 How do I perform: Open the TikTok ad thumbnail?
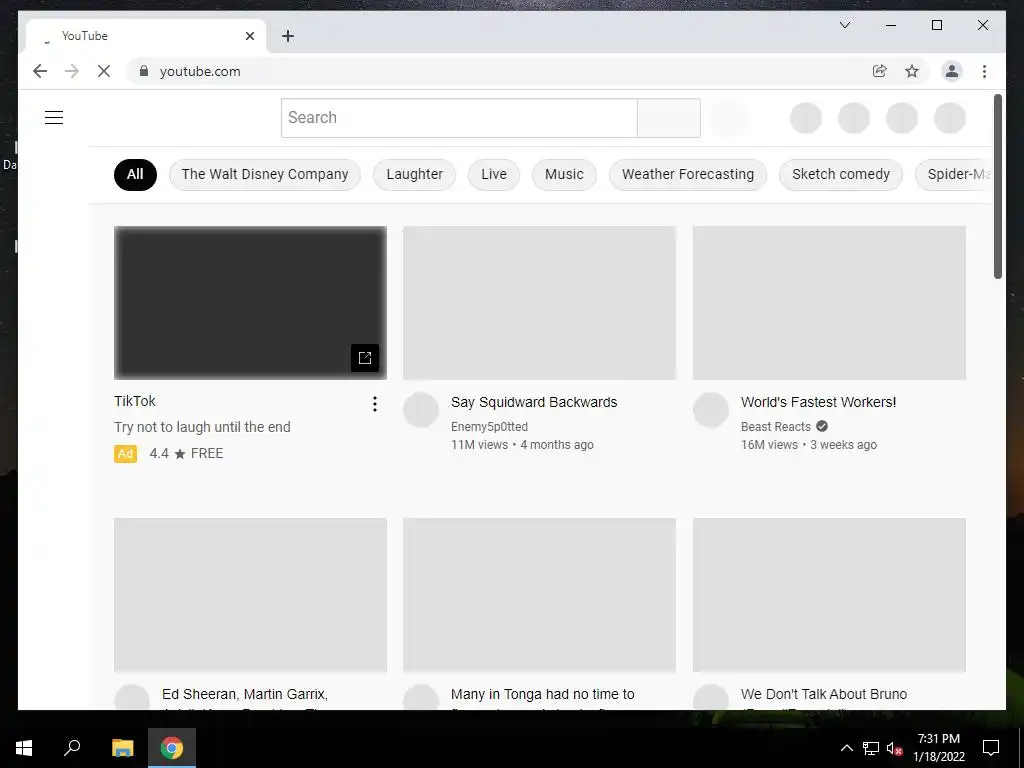coord(250,302)
